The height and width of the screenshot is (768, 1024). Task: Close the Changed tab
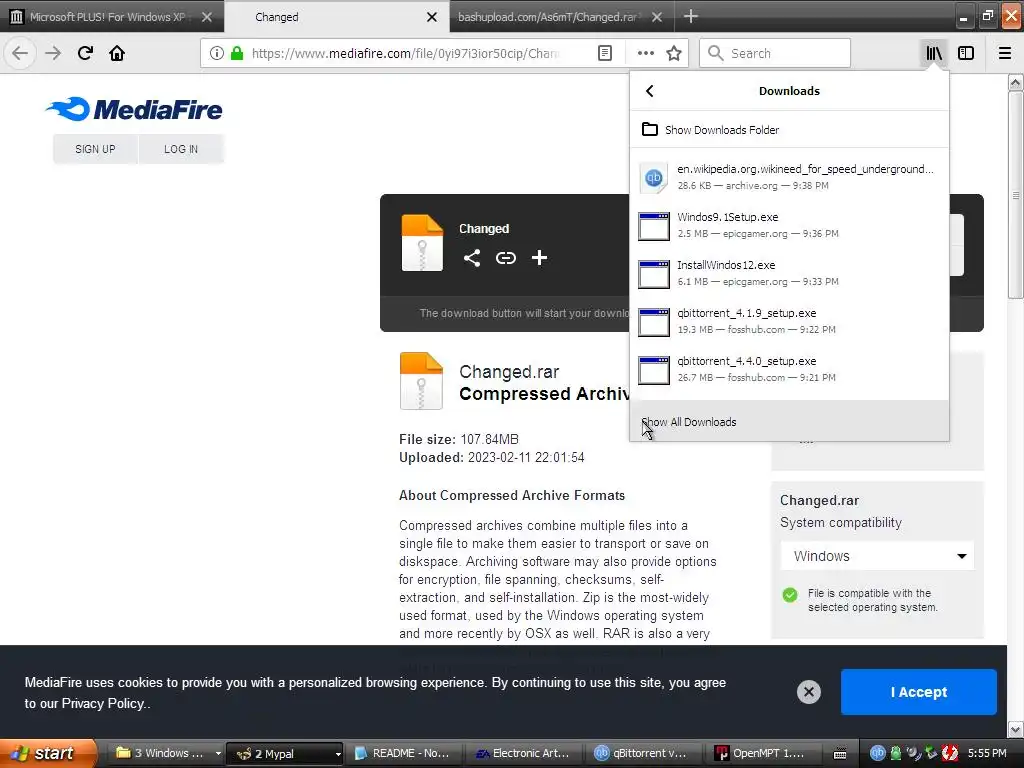pos(432,17)
